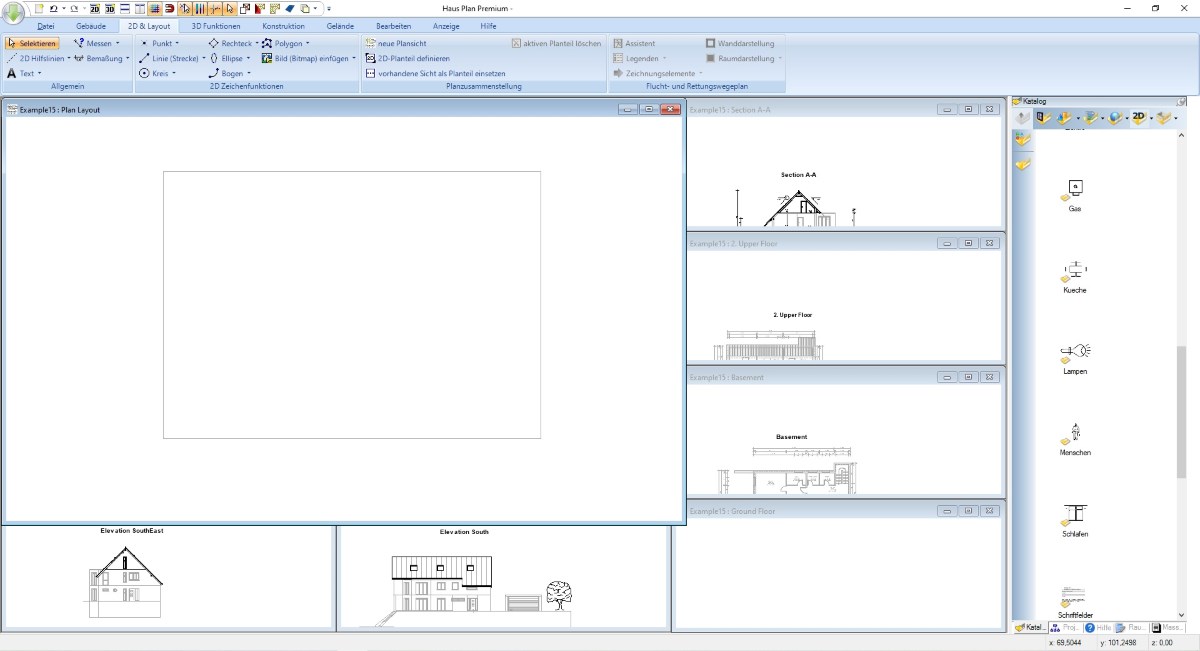Switch to Projekt panel tab

(1063, 628)
